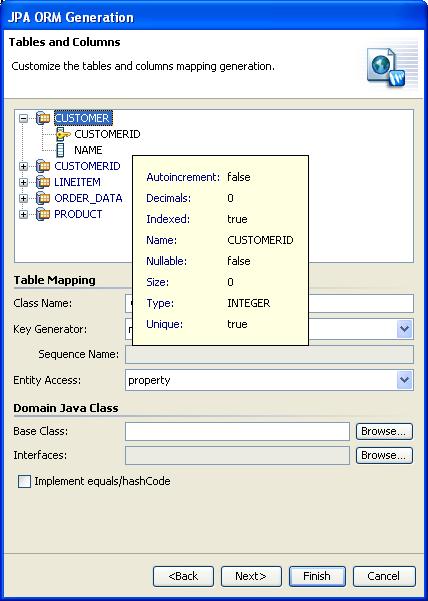Image resolution: width=428 pixels, height=601 pixels.
Task: Open the Key Generator dropdown arrow
Action: click(404, 329)
